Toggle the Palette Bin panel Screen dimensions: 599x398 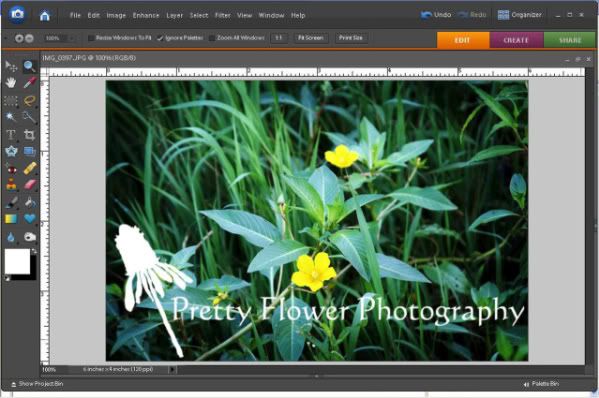coord(542,384)
